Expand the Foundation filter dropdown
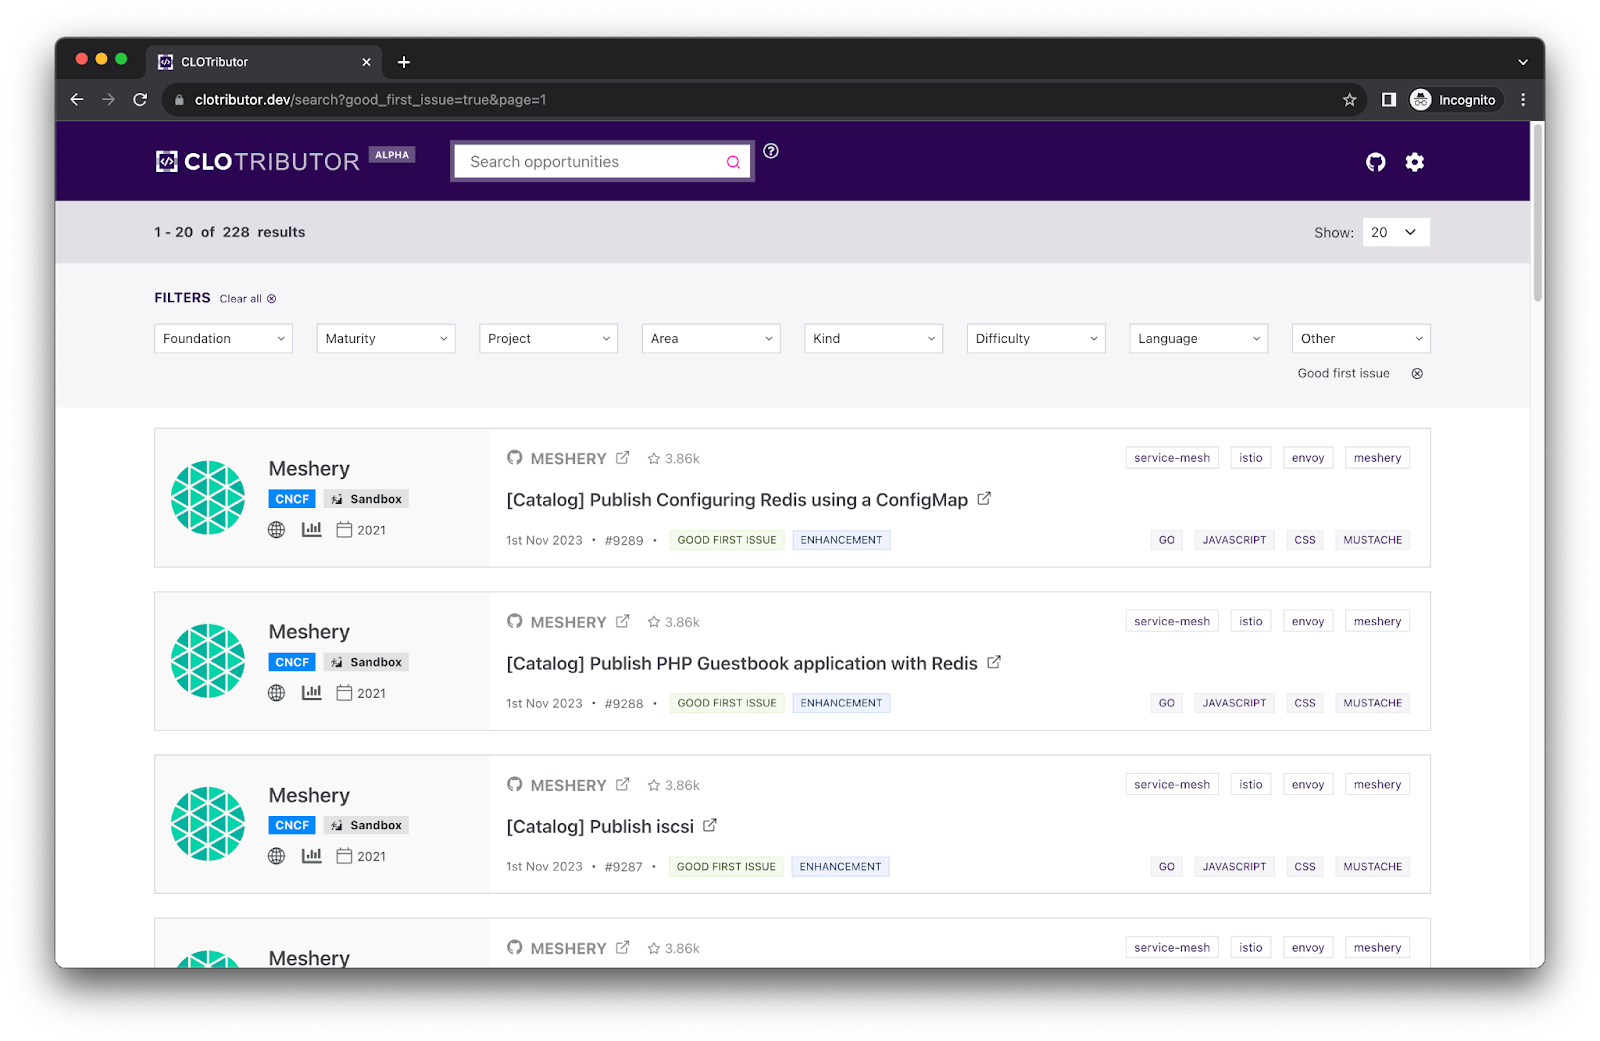Image resolution: width=1600 pixels, height=1041 pixels. point(223,339)
